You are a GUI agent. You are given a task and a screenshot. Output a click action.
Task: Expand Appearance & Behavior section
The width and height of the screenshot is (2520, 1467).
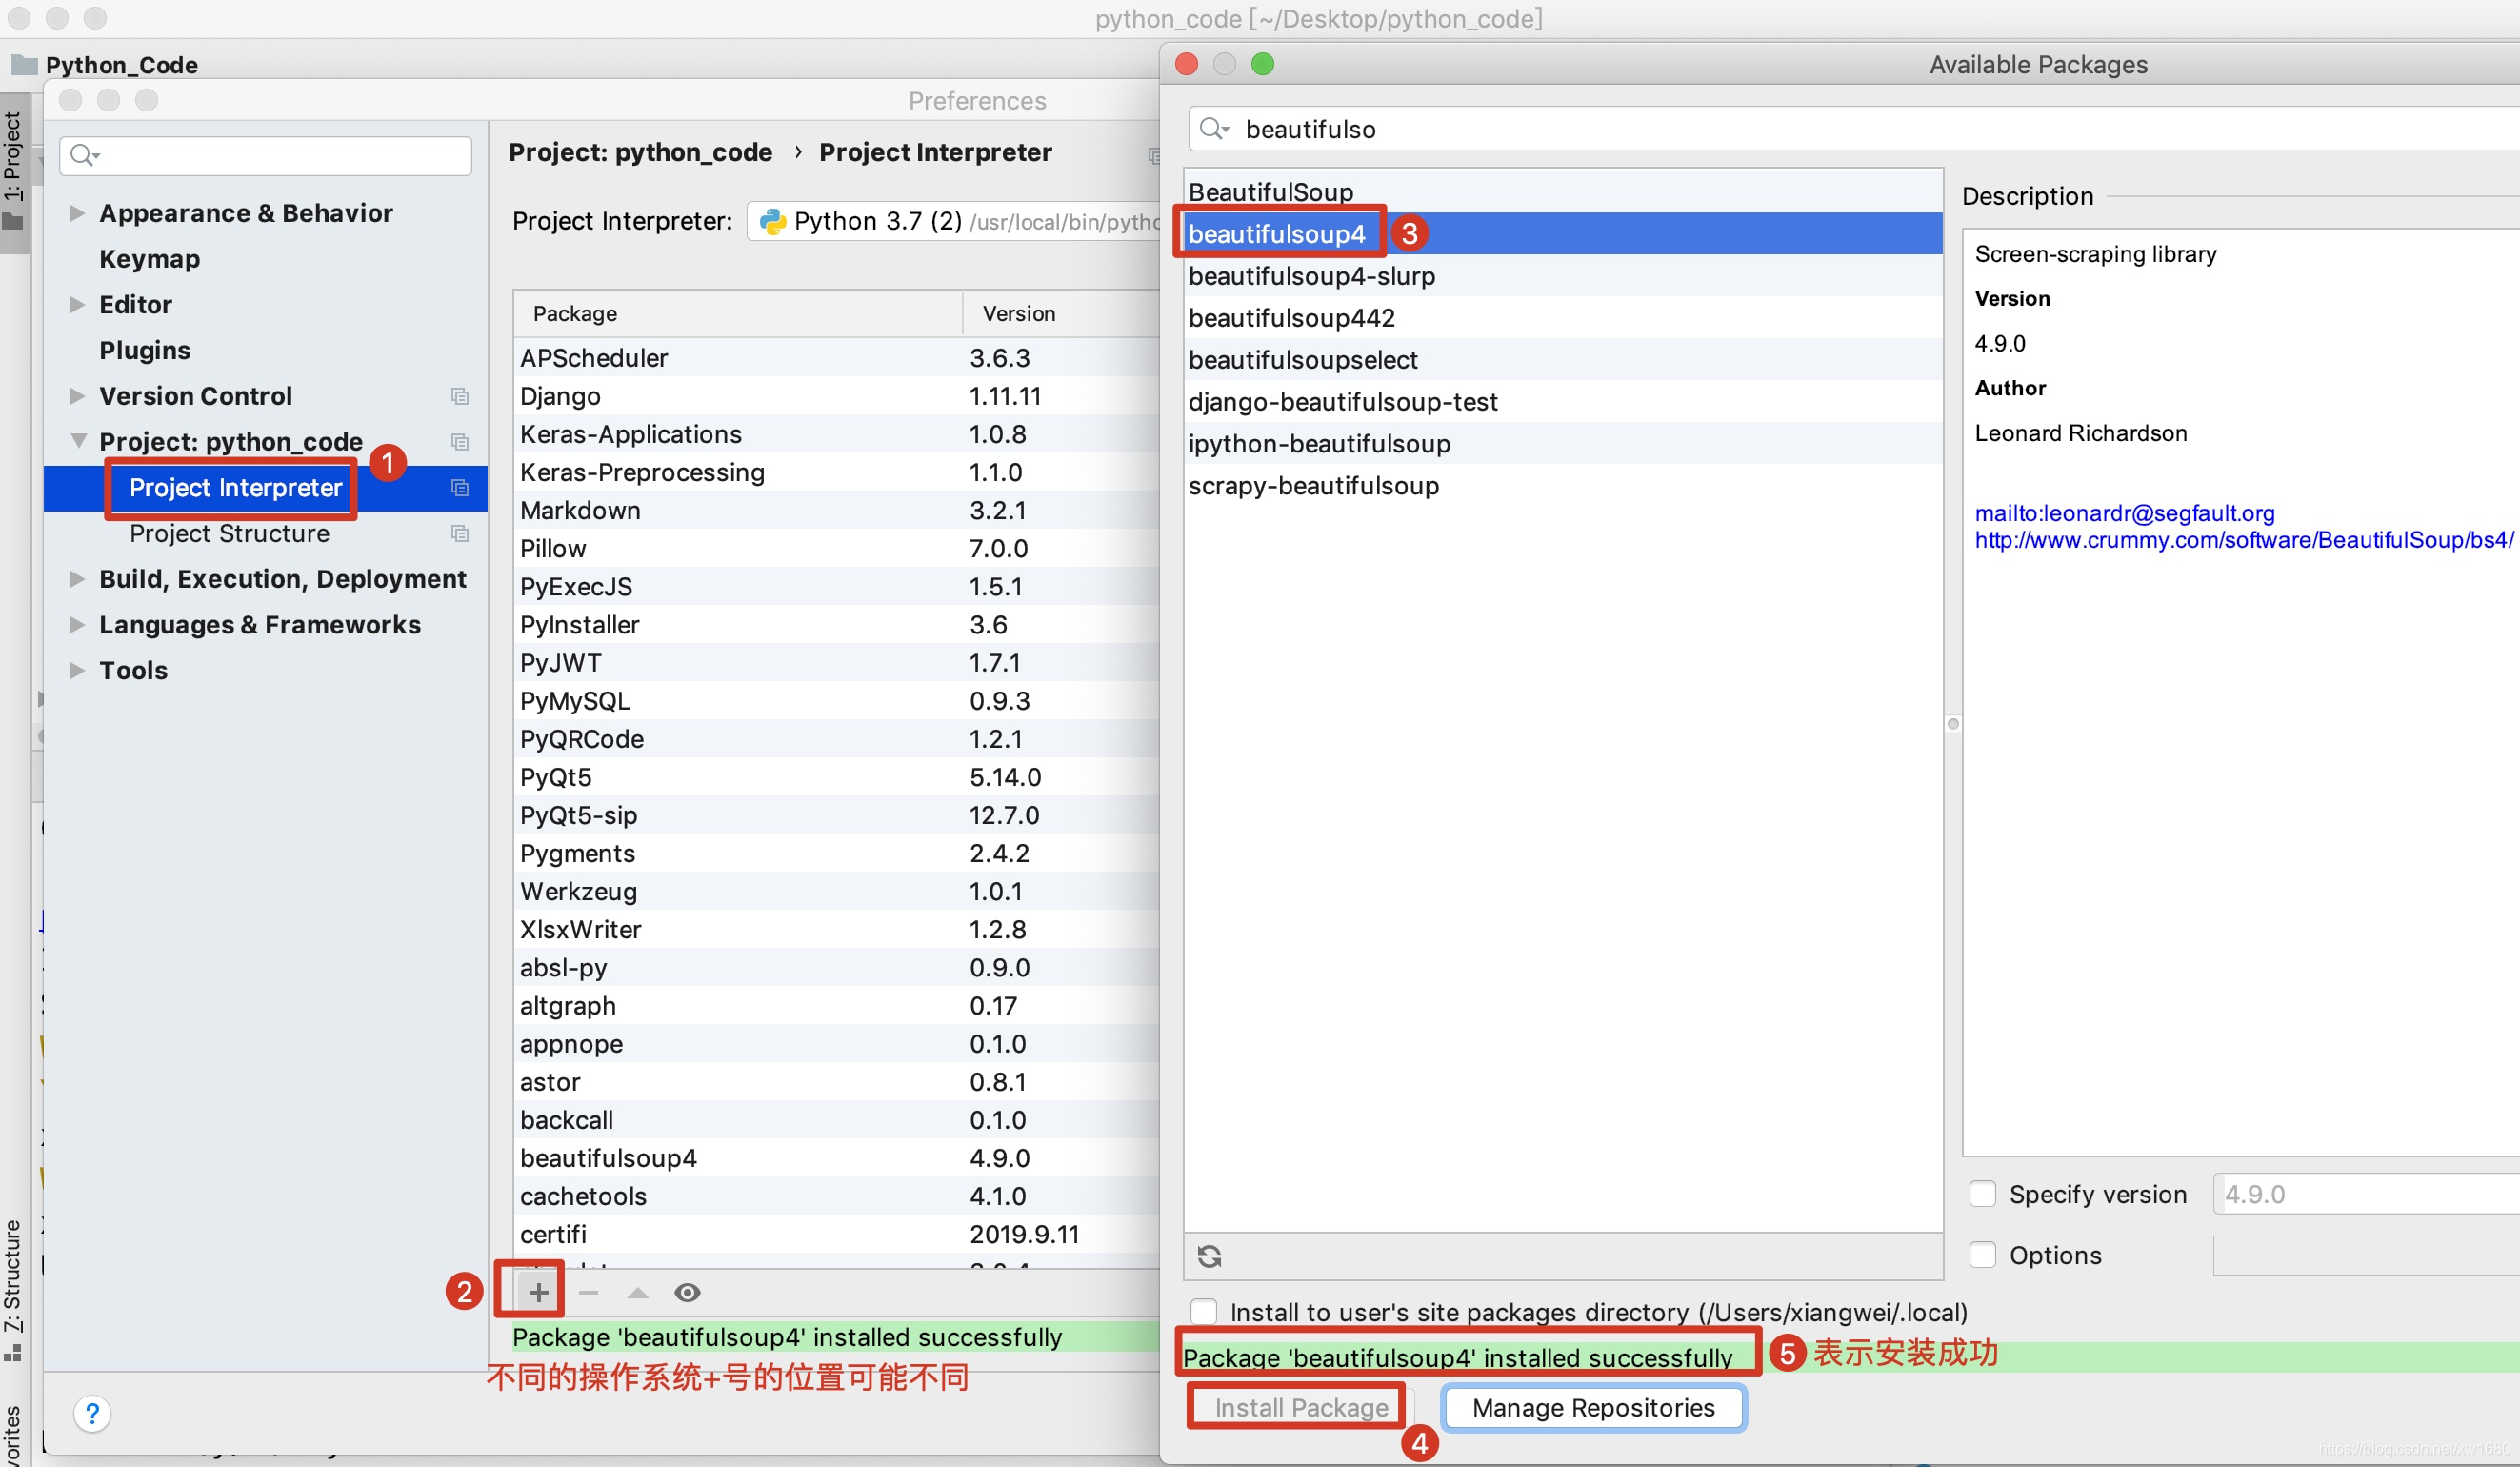(77, 213)
